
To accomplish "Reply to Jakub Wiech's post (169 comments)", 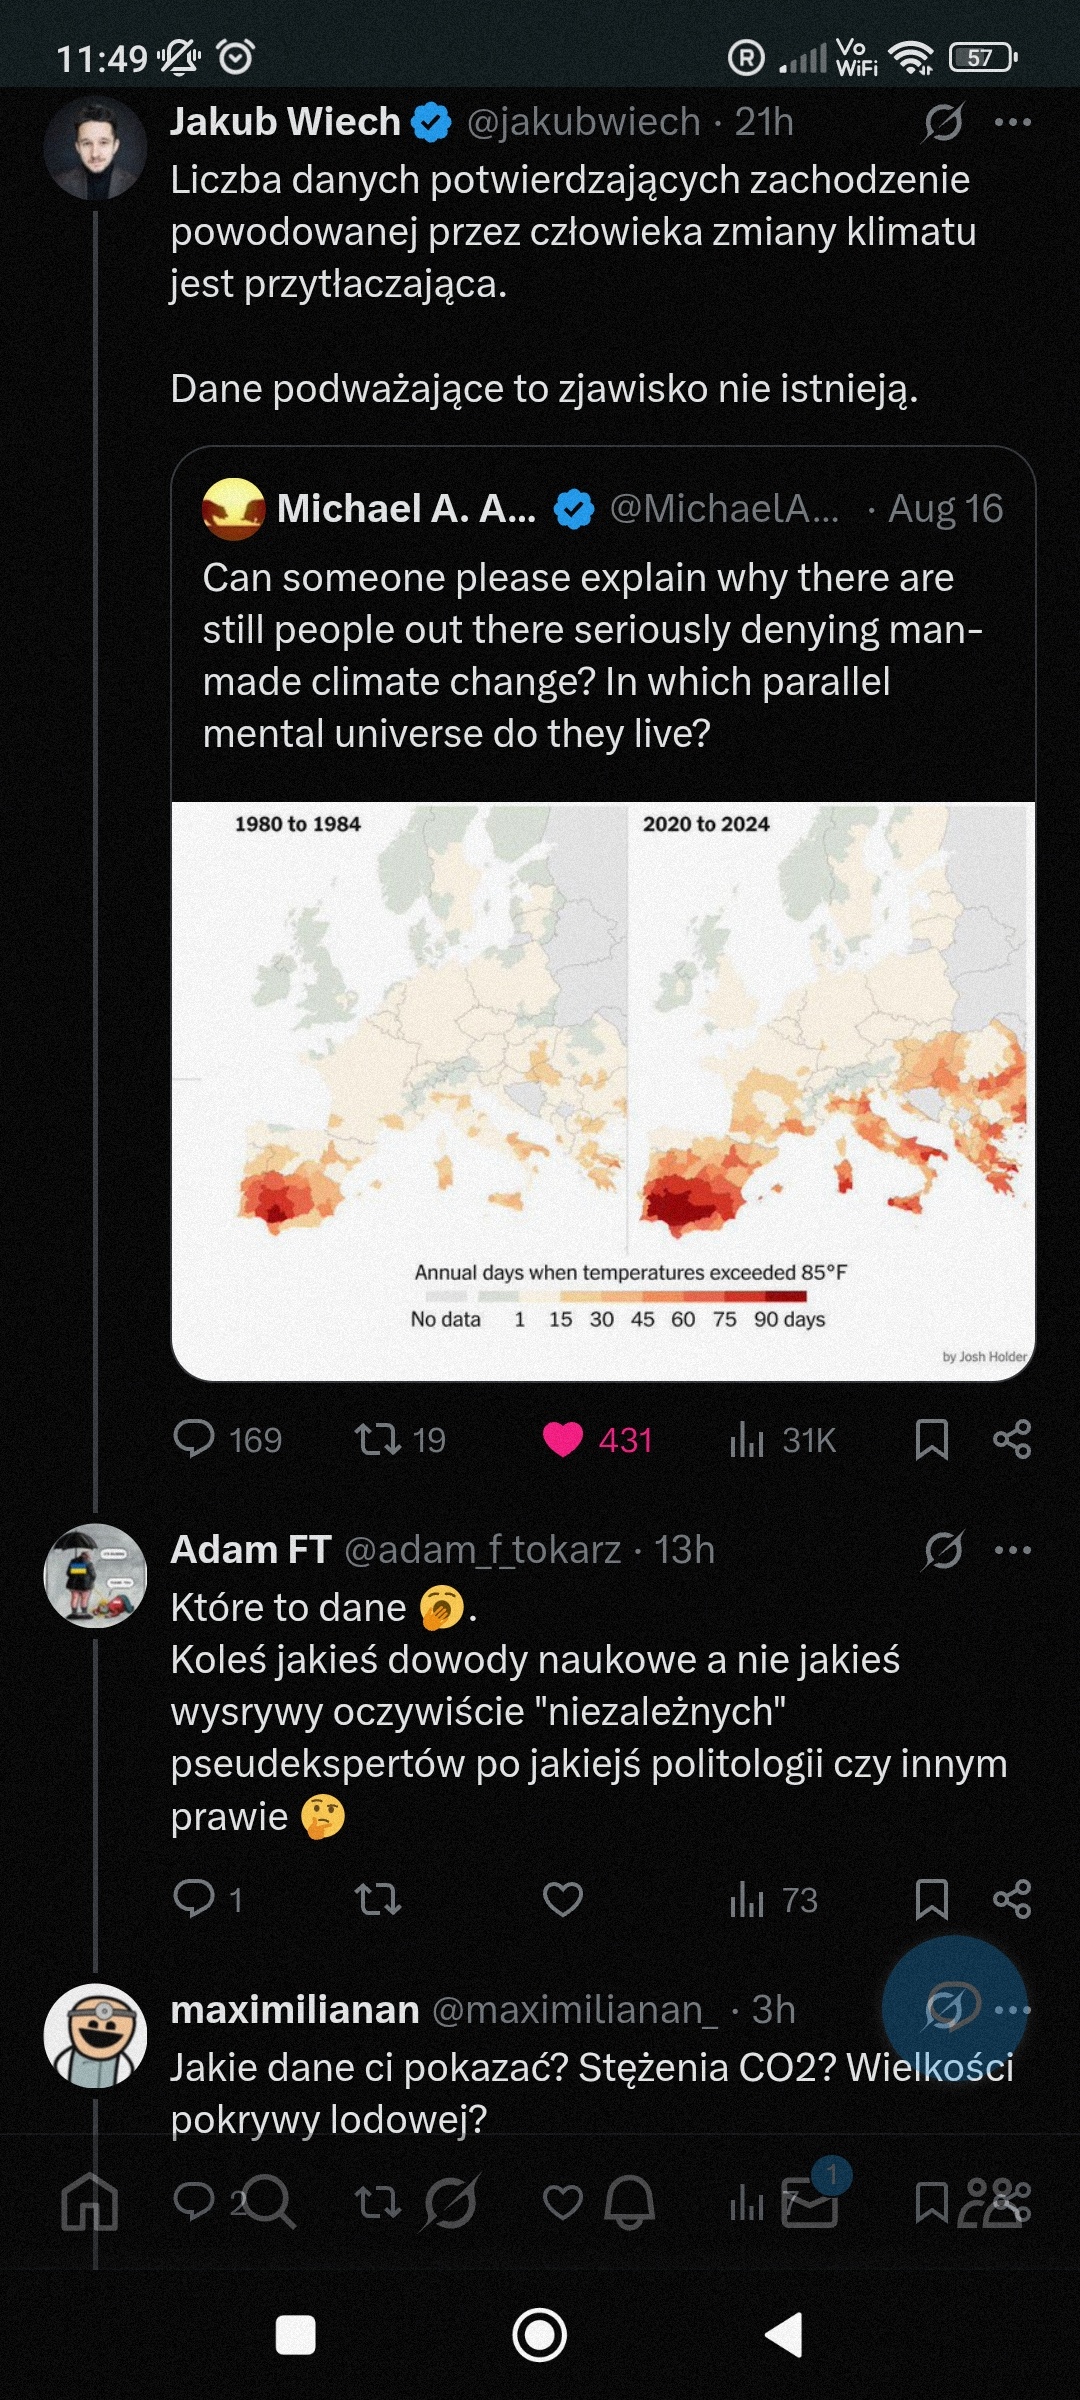I will click(x=194, y=1439).
